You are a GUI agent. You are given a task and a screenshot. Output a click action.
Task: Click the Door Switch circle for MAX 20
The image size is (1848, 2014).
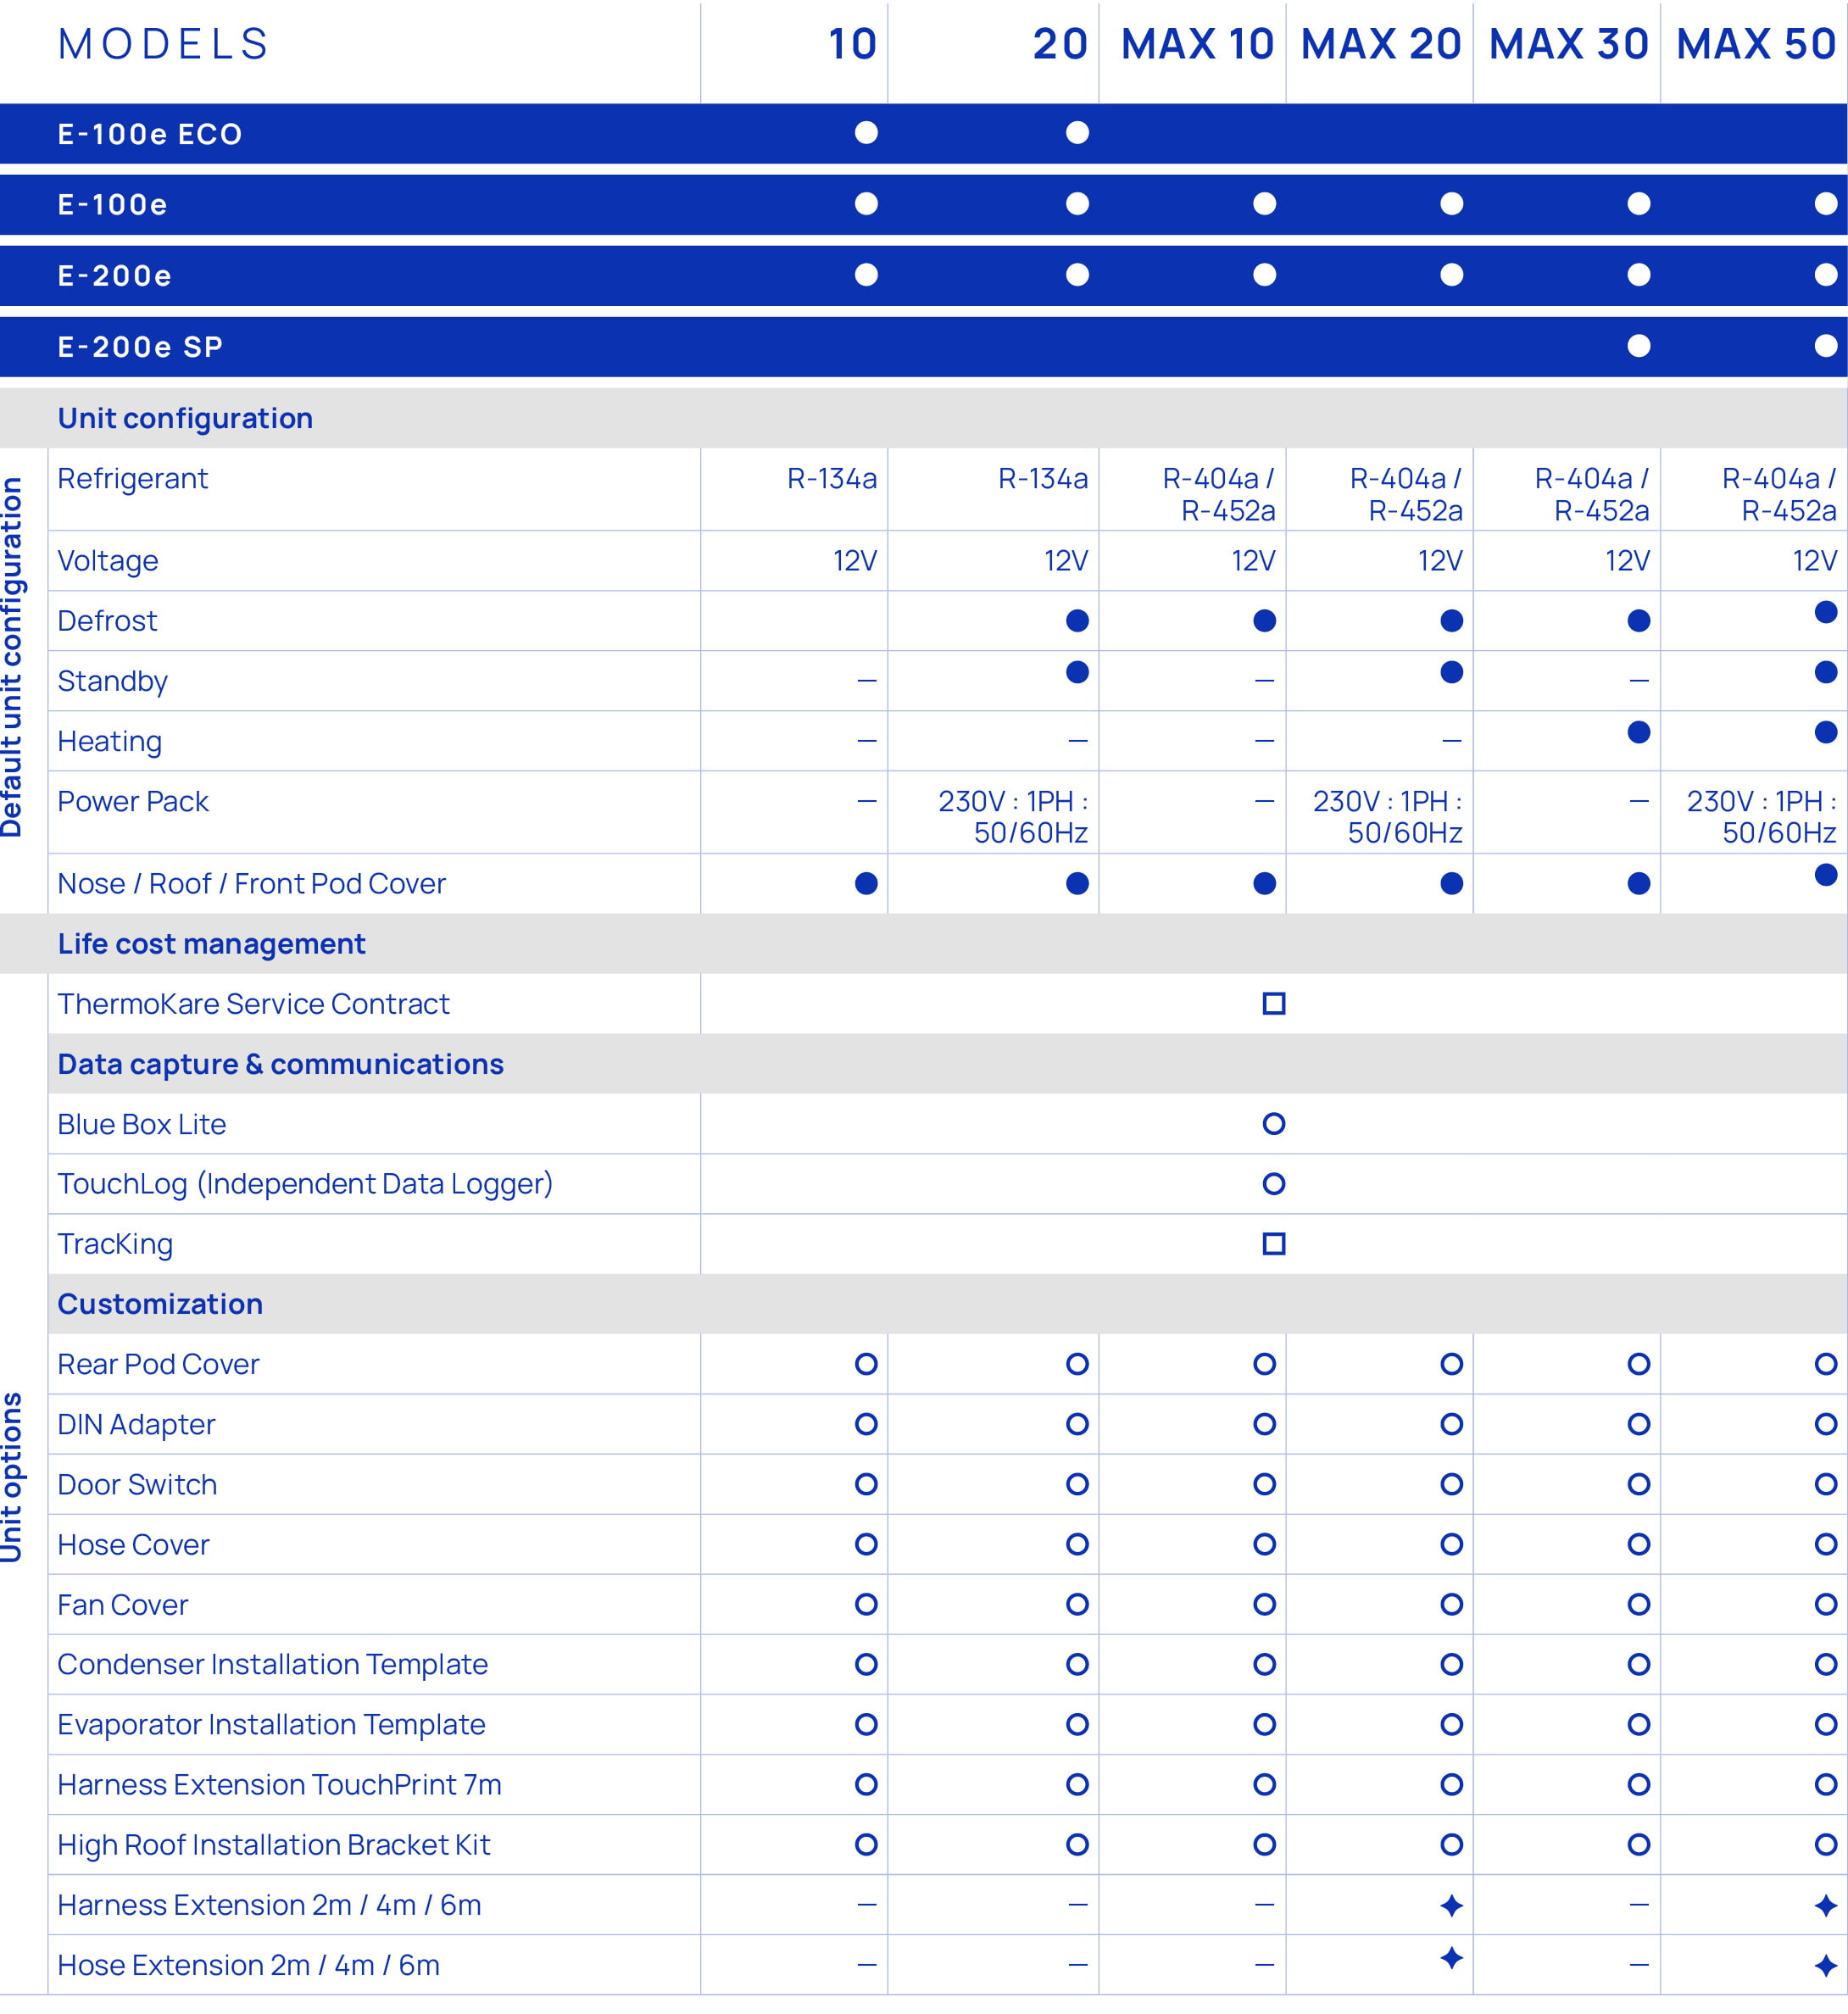1451,1484
